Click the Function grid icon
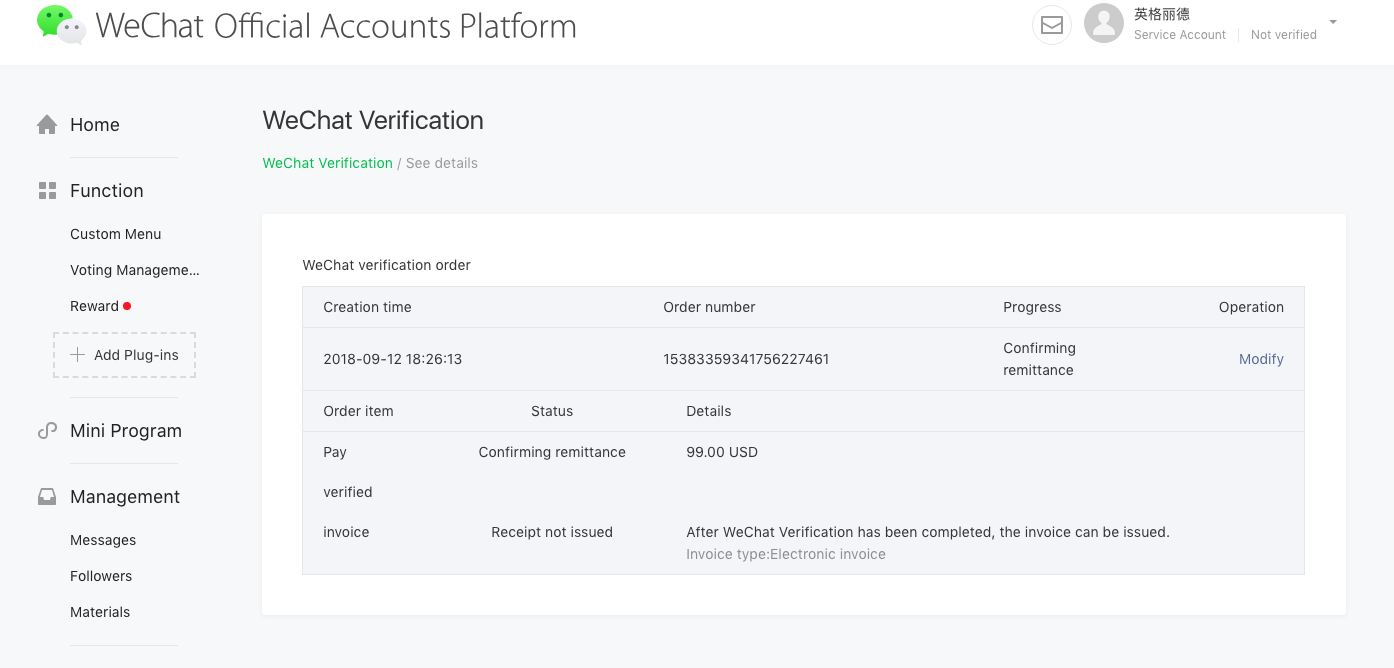 (47, 191)
